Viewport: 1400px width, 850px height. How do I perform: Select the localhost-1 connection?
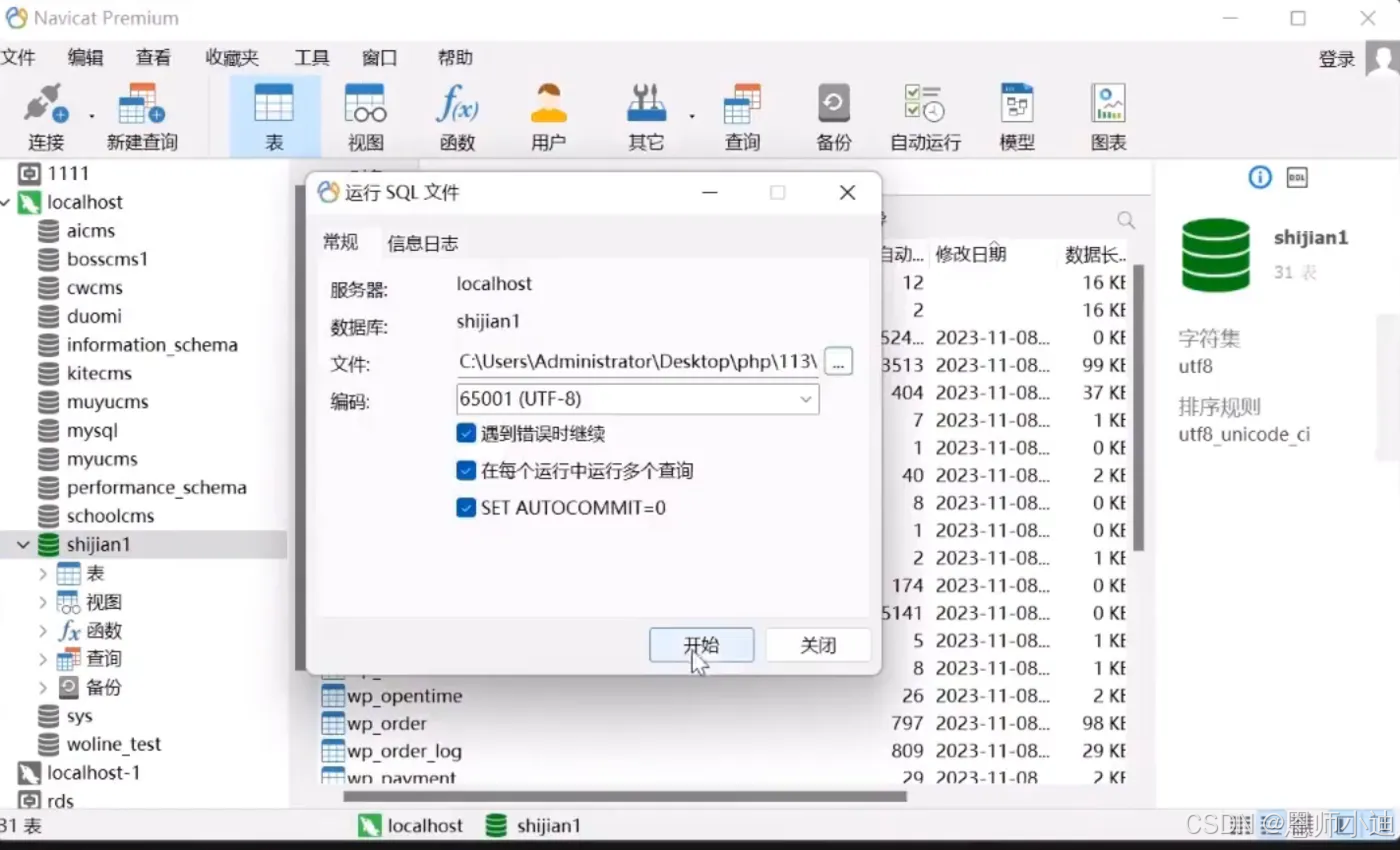pyautogui.click(x=80, y=773)
